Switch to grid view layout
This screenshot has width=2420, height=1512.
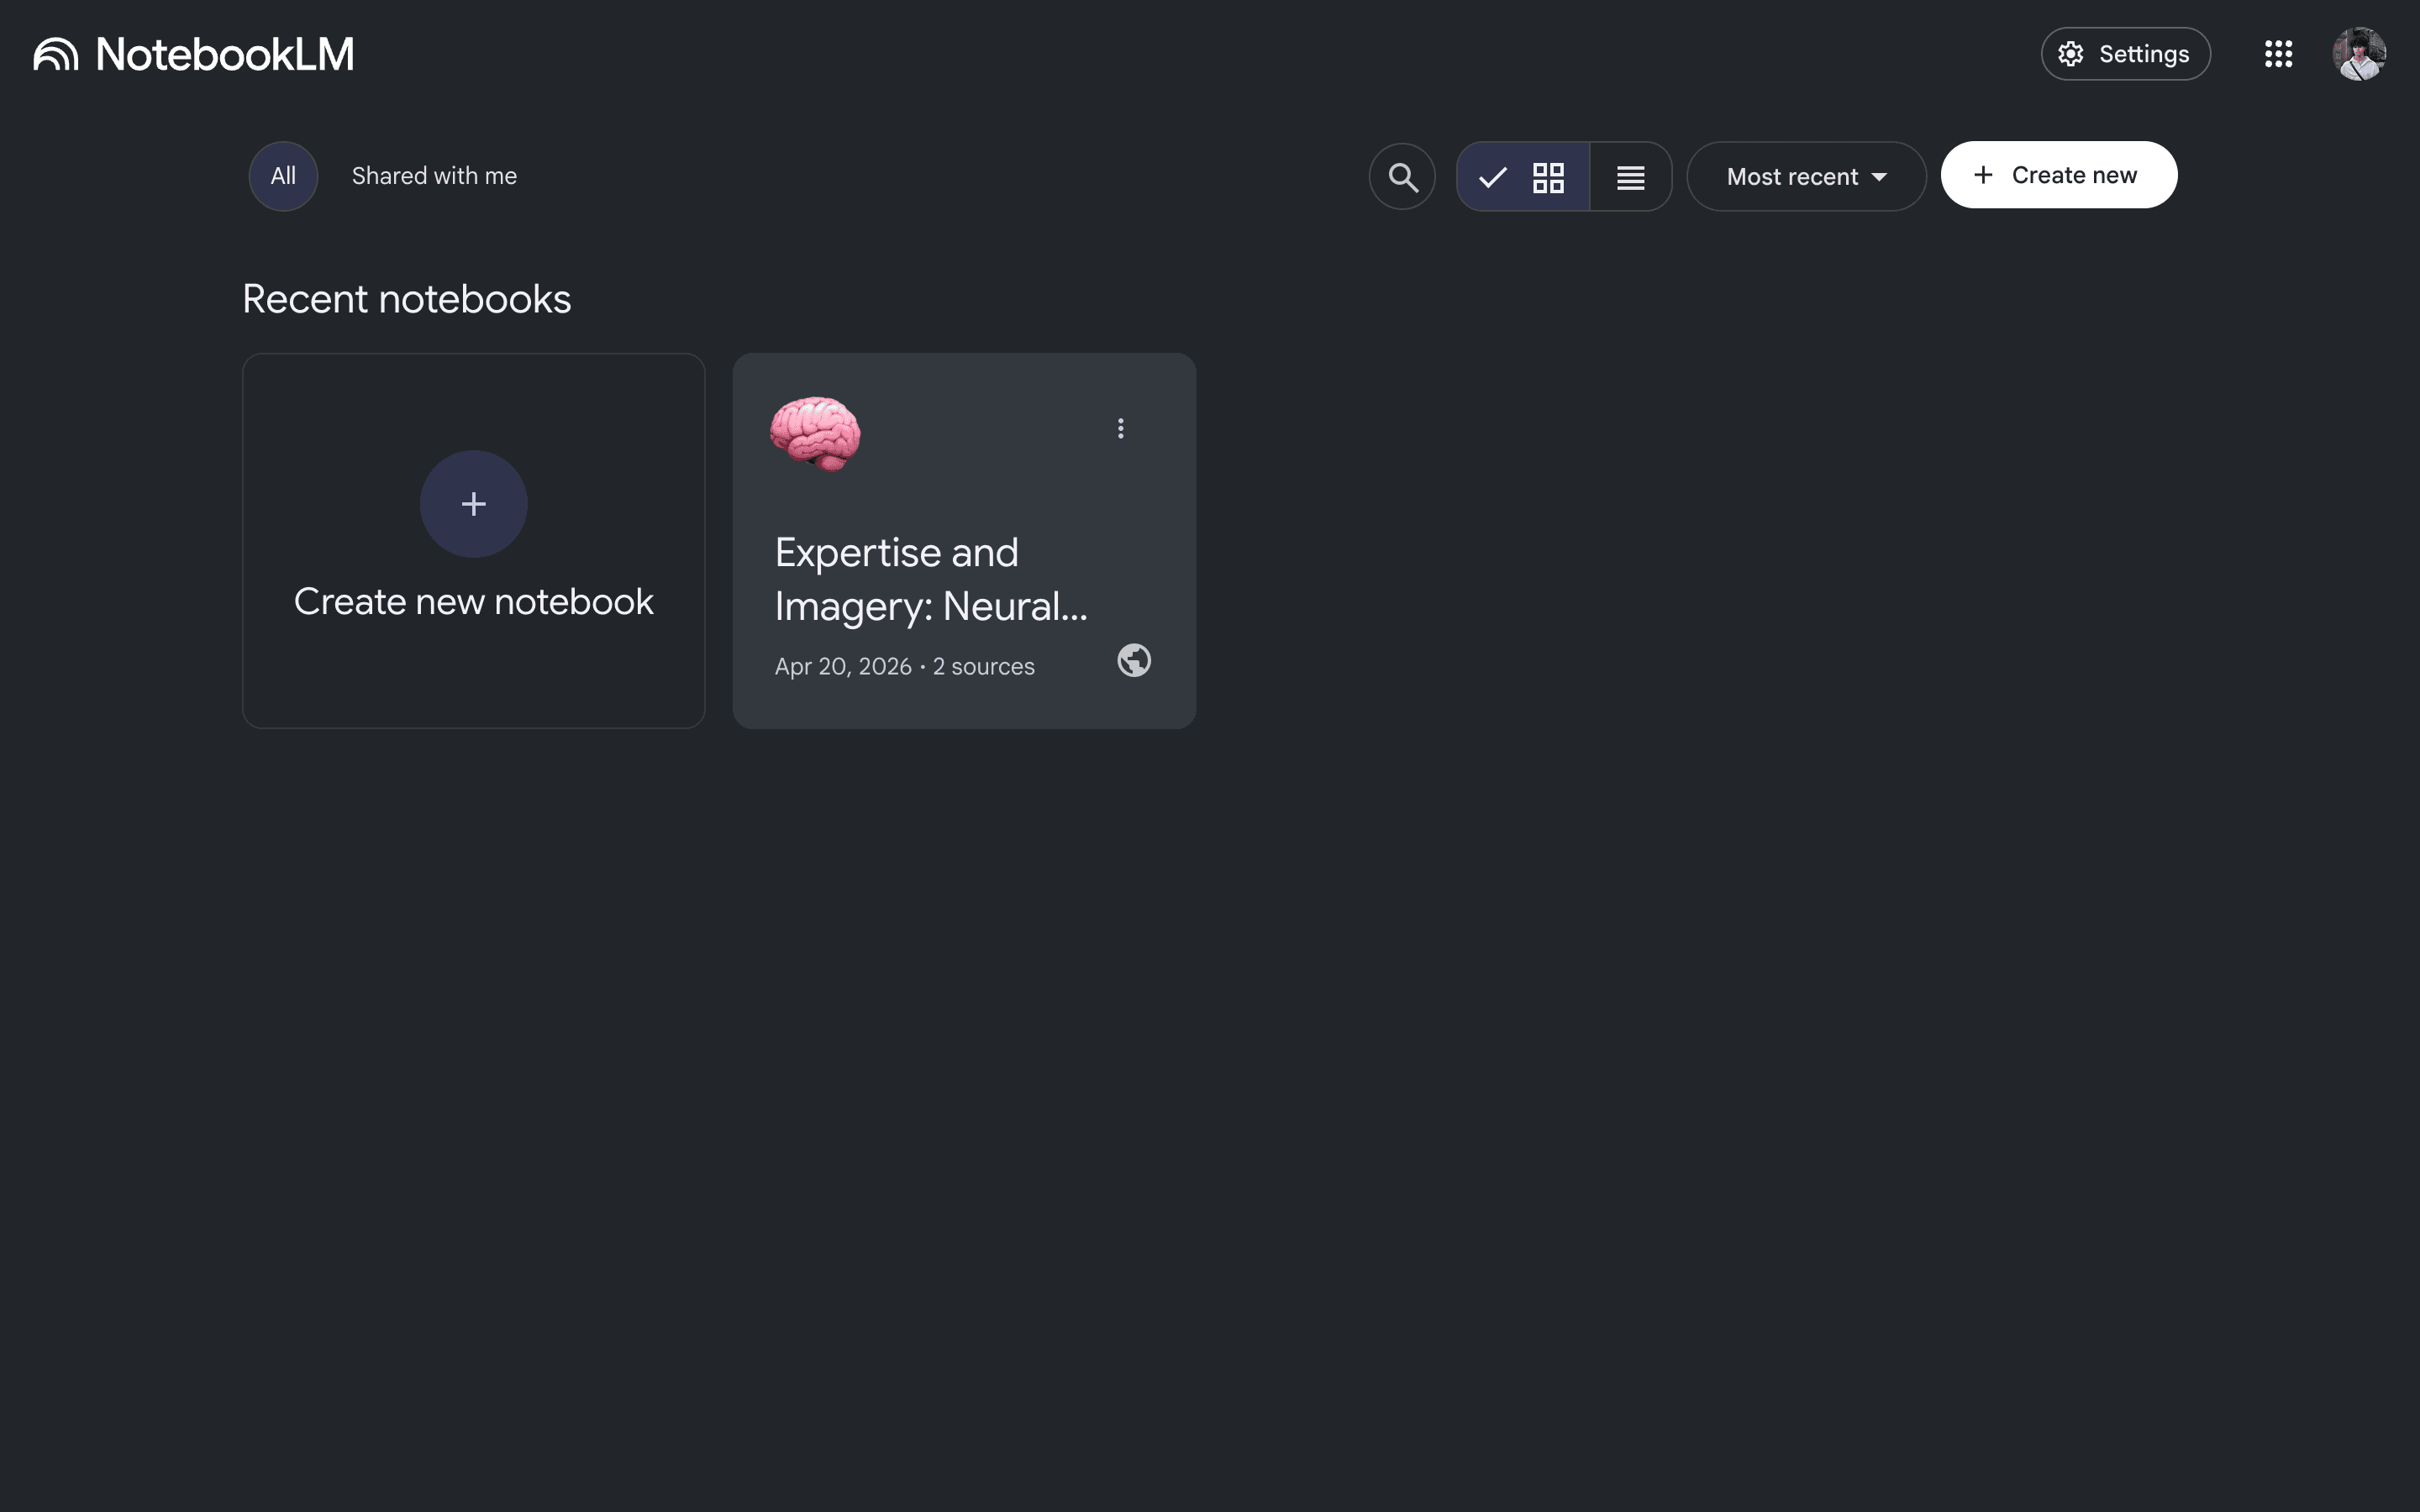point(1523,177)
